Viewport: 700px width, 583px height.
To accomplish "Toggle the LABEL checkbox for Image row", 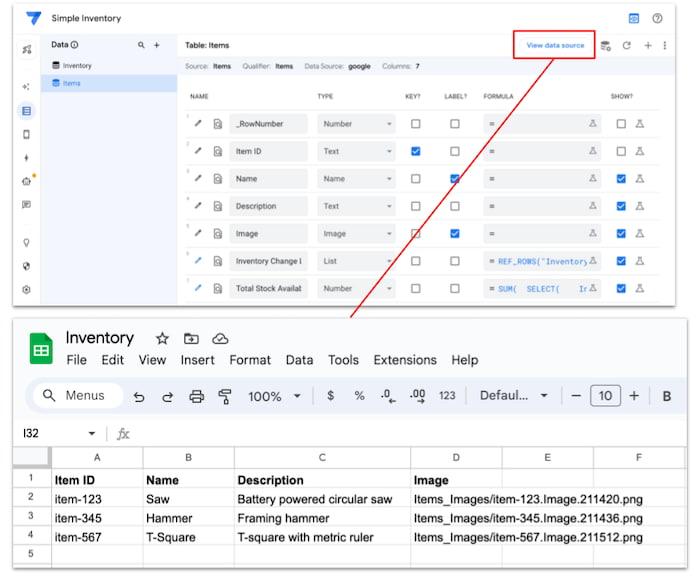I will (x=455, y=234).
